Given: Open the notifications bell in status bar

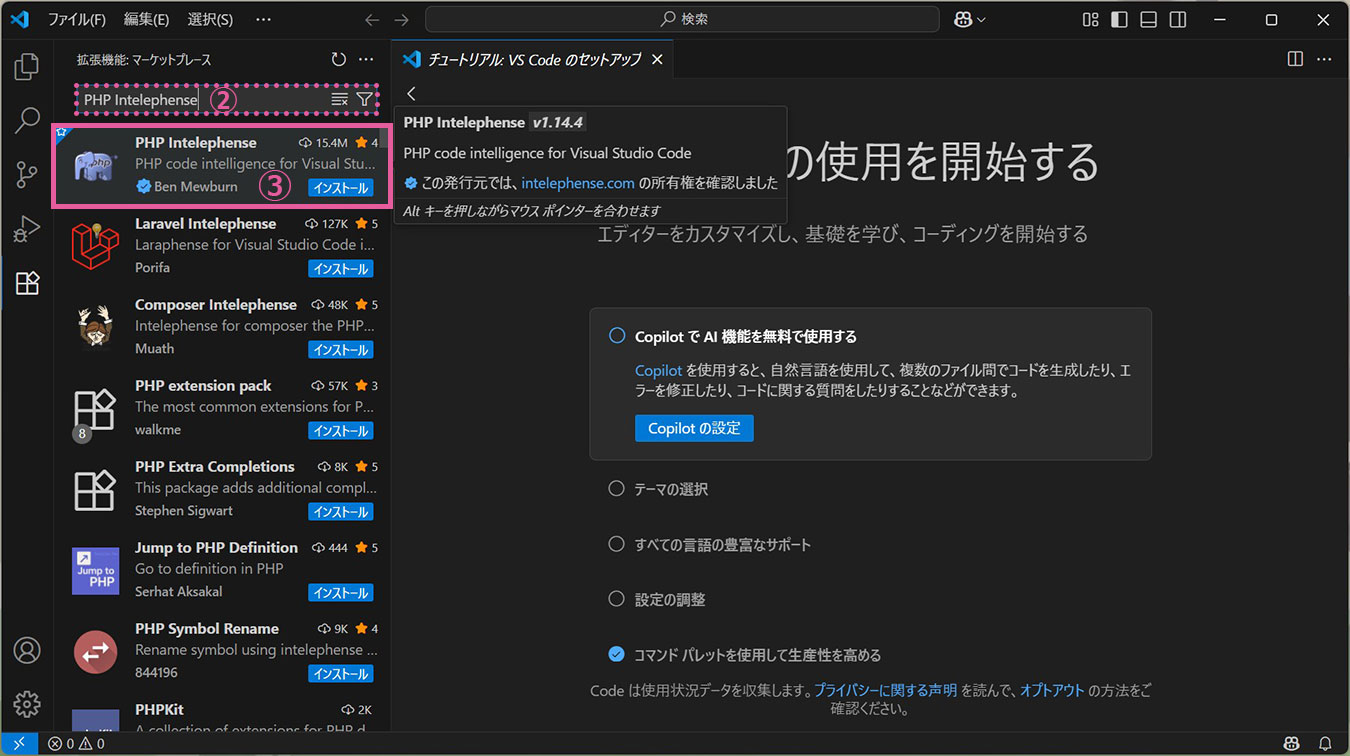Looking at the screenshot, I should (x=1325, y=744).
